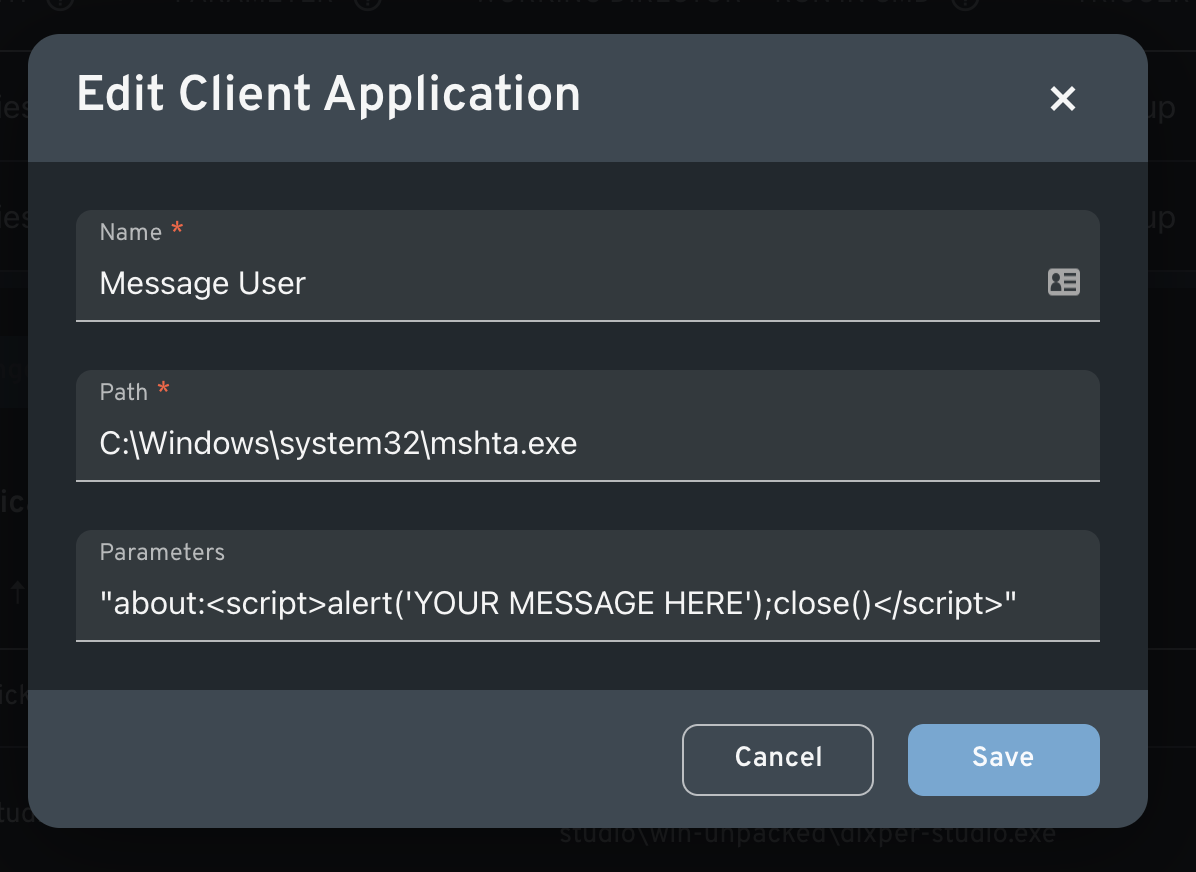Save the client application changes
This screenshot has width=1196, height=872.
point(1003,760)
